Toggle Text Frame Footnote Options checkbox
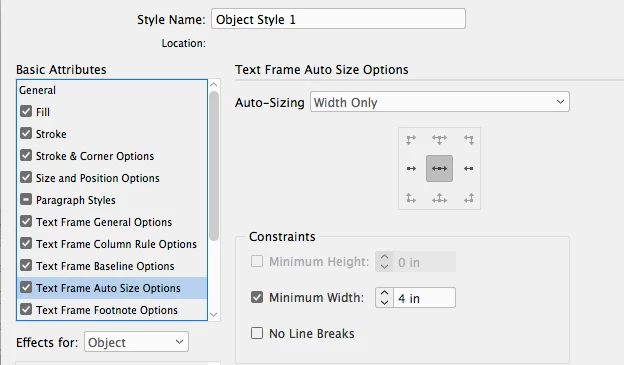The width and height of the screenshot is (624, 365). (x=26, y=309)
